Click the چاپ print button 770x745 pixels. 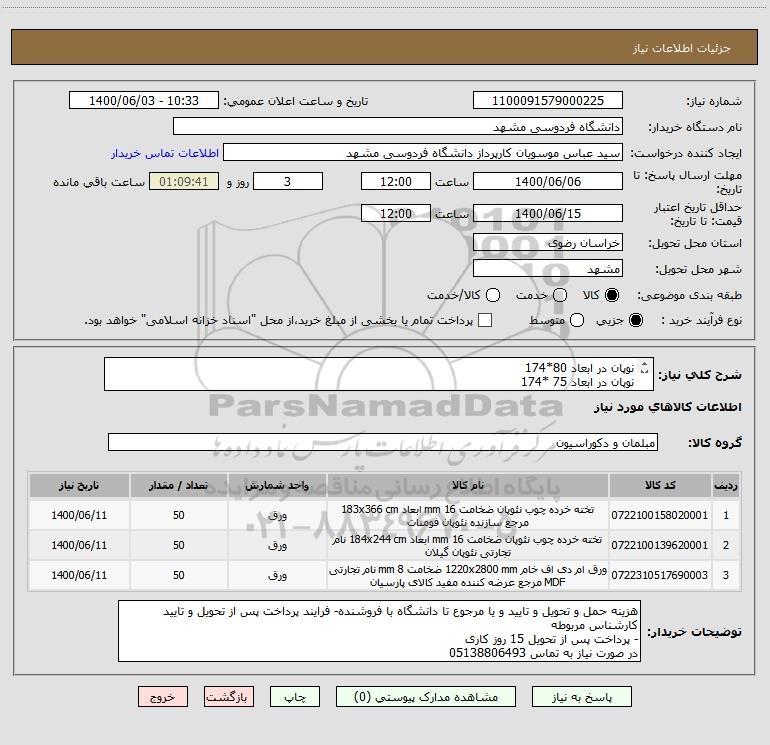tap(295, 697)
